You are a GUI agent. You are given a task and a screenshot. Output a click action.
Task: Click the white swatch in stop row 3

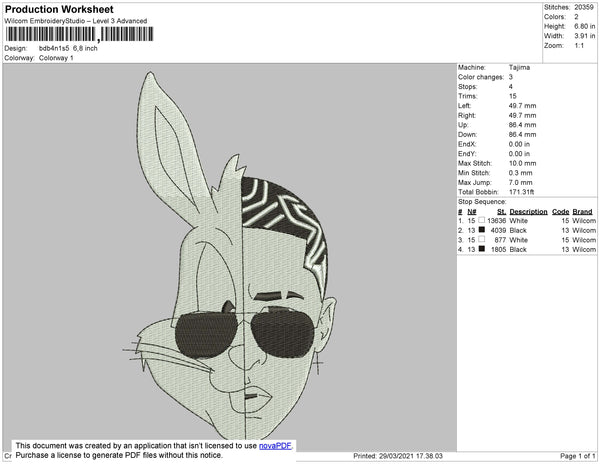(482, 239)
